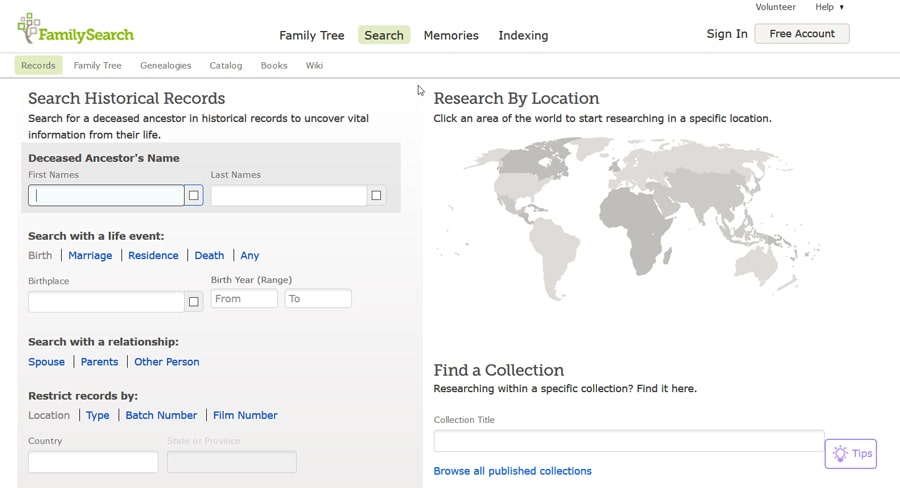The height and width of the screenshot is (488, 900).
Task: Click the Birth Year From field
Action: [244, 299]
